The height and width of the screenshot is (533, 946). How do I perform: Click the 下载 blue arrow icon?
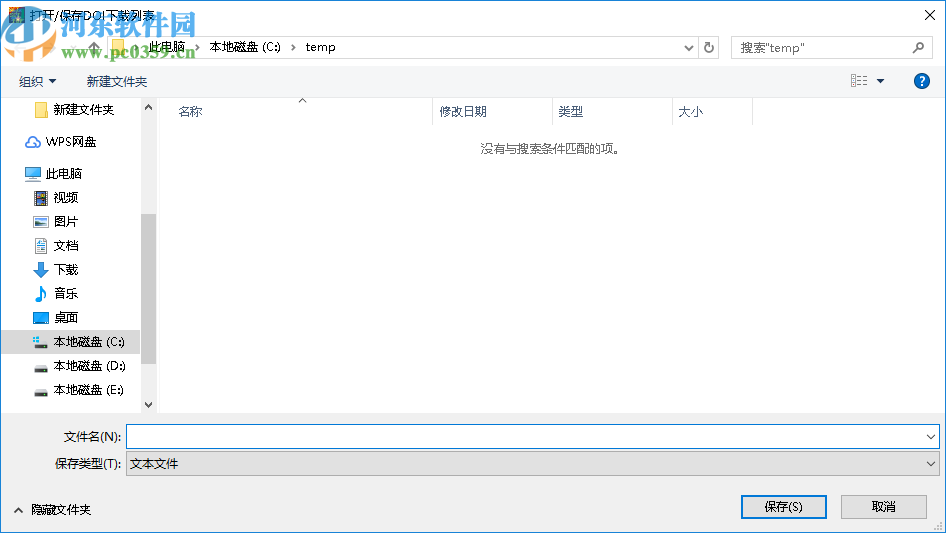click(40, 270)
